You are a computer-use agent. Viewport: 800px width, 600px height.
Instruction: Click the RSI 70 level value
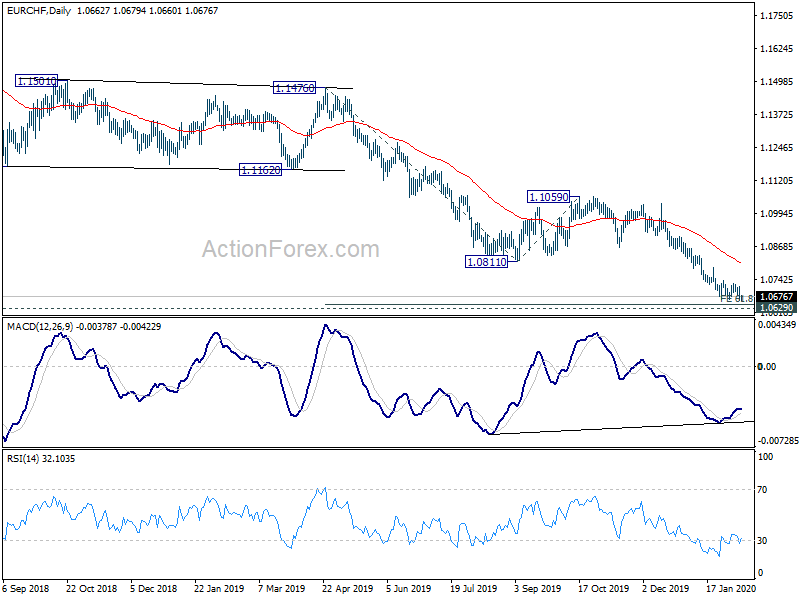pos(762,490)
